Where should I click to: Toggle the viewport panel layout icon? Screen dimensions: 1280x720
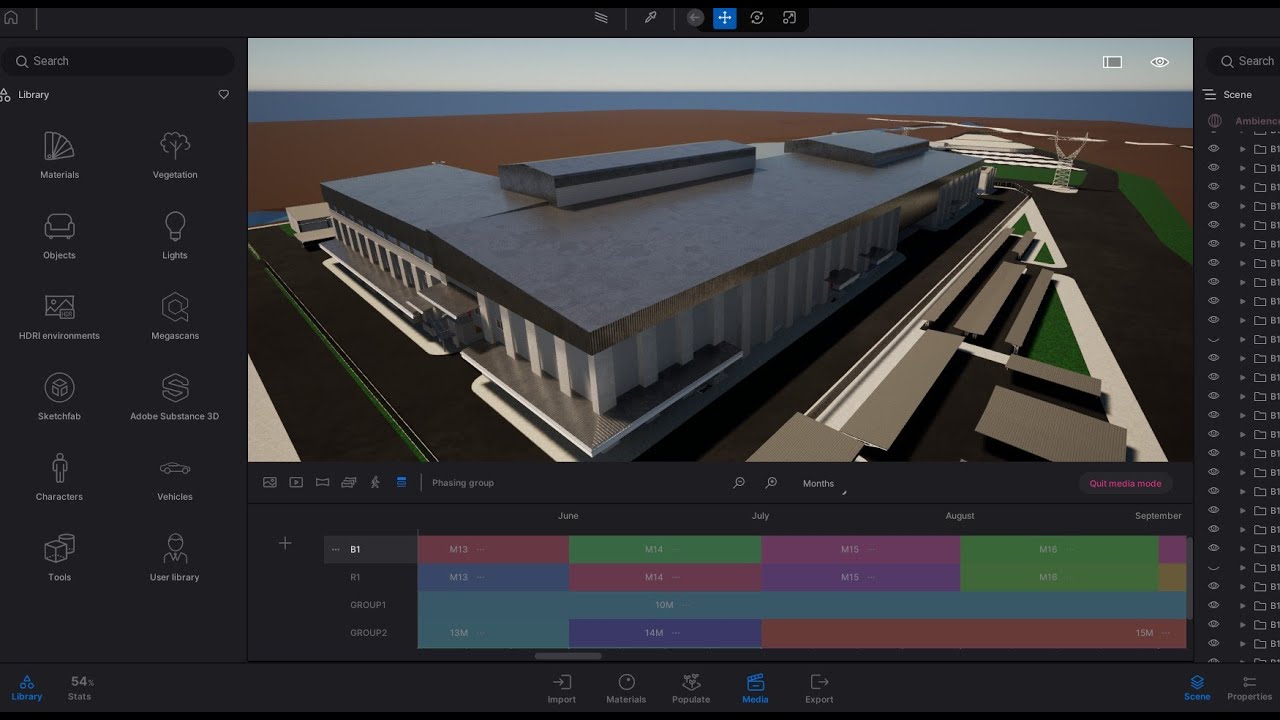point(1112,62)
